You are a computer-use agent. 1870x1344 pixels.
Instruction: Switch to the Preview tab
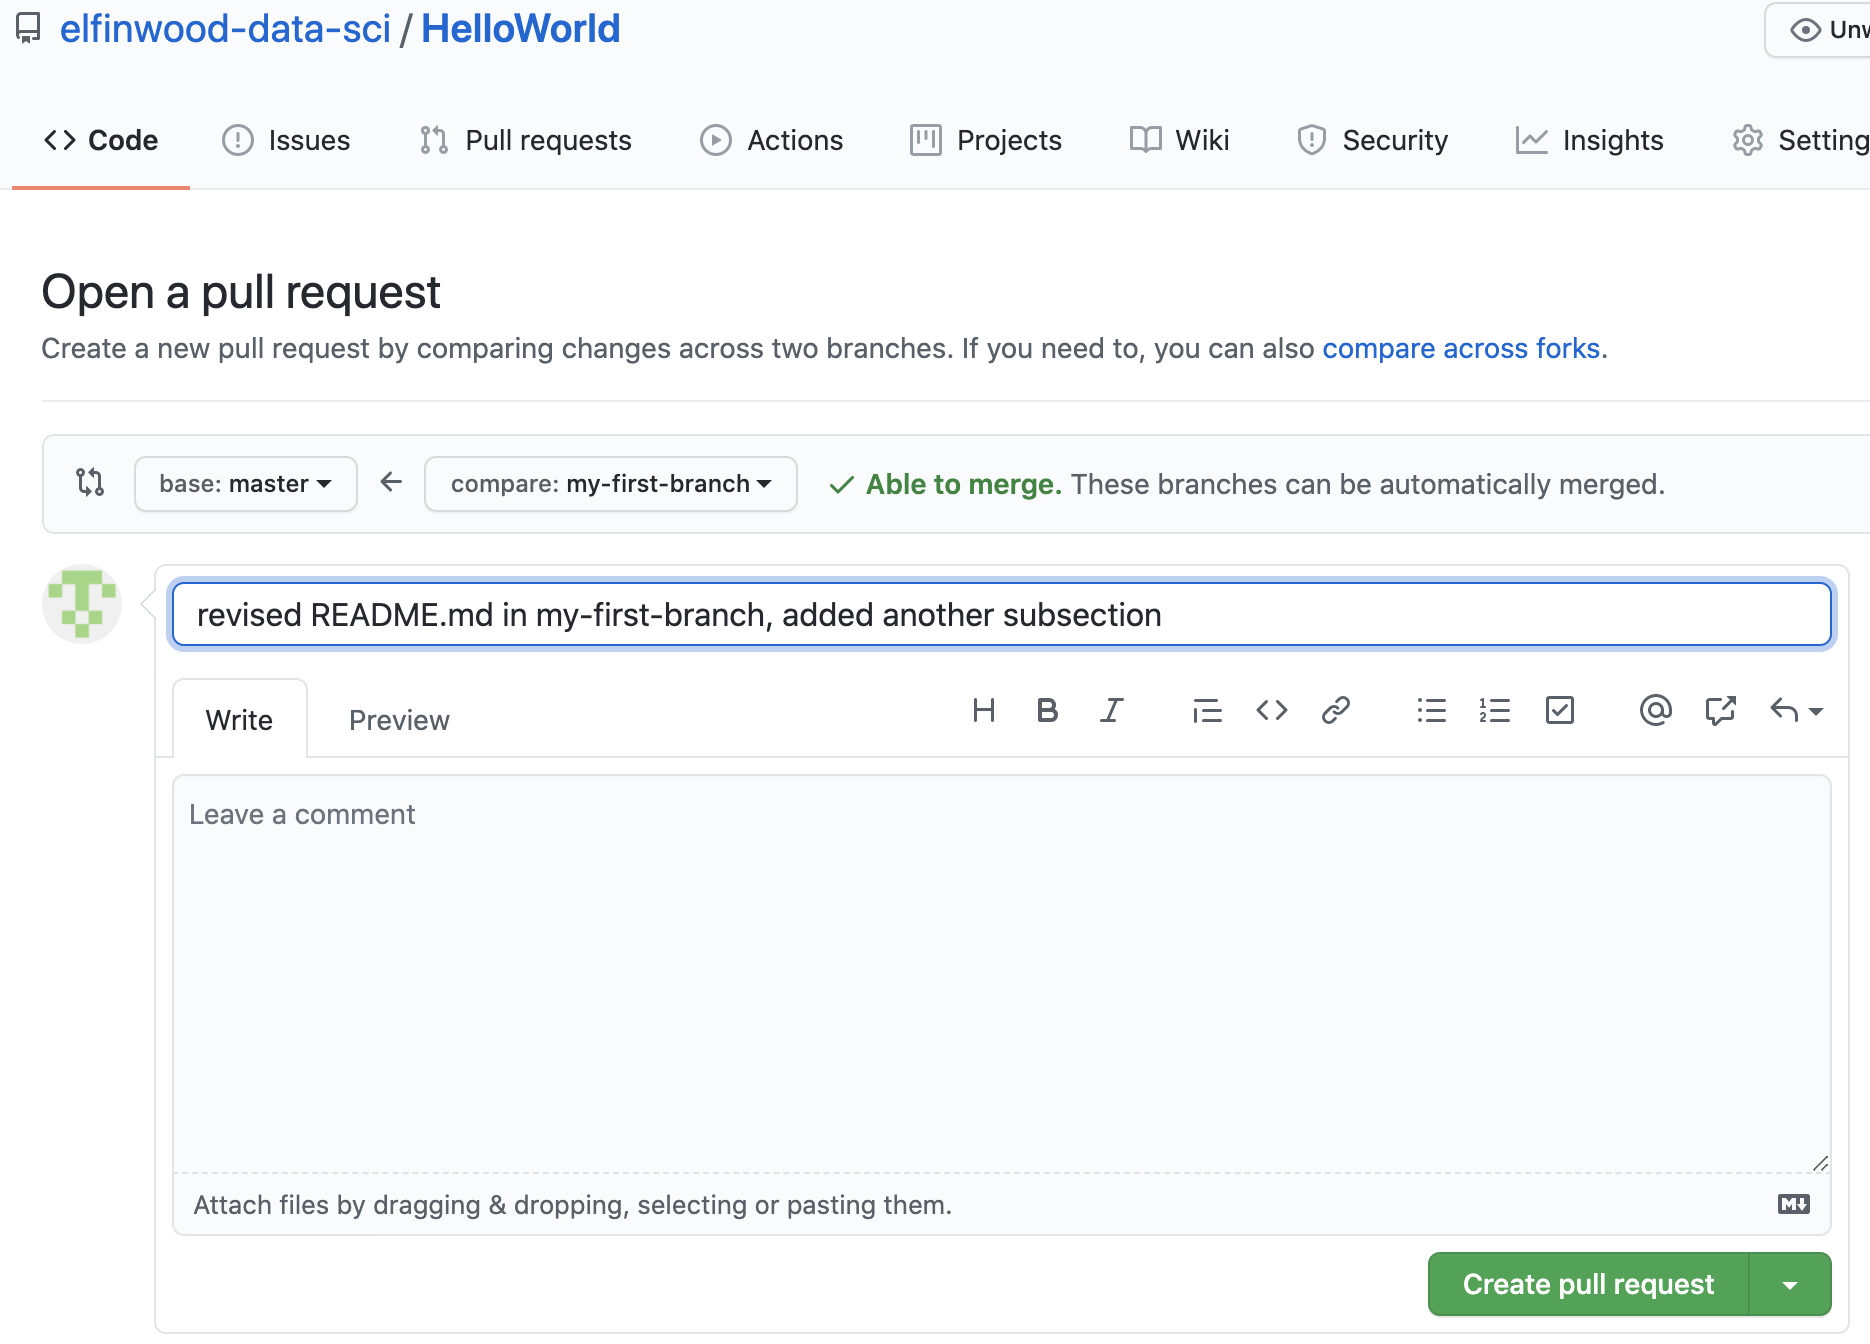click(x=399, y=720)
